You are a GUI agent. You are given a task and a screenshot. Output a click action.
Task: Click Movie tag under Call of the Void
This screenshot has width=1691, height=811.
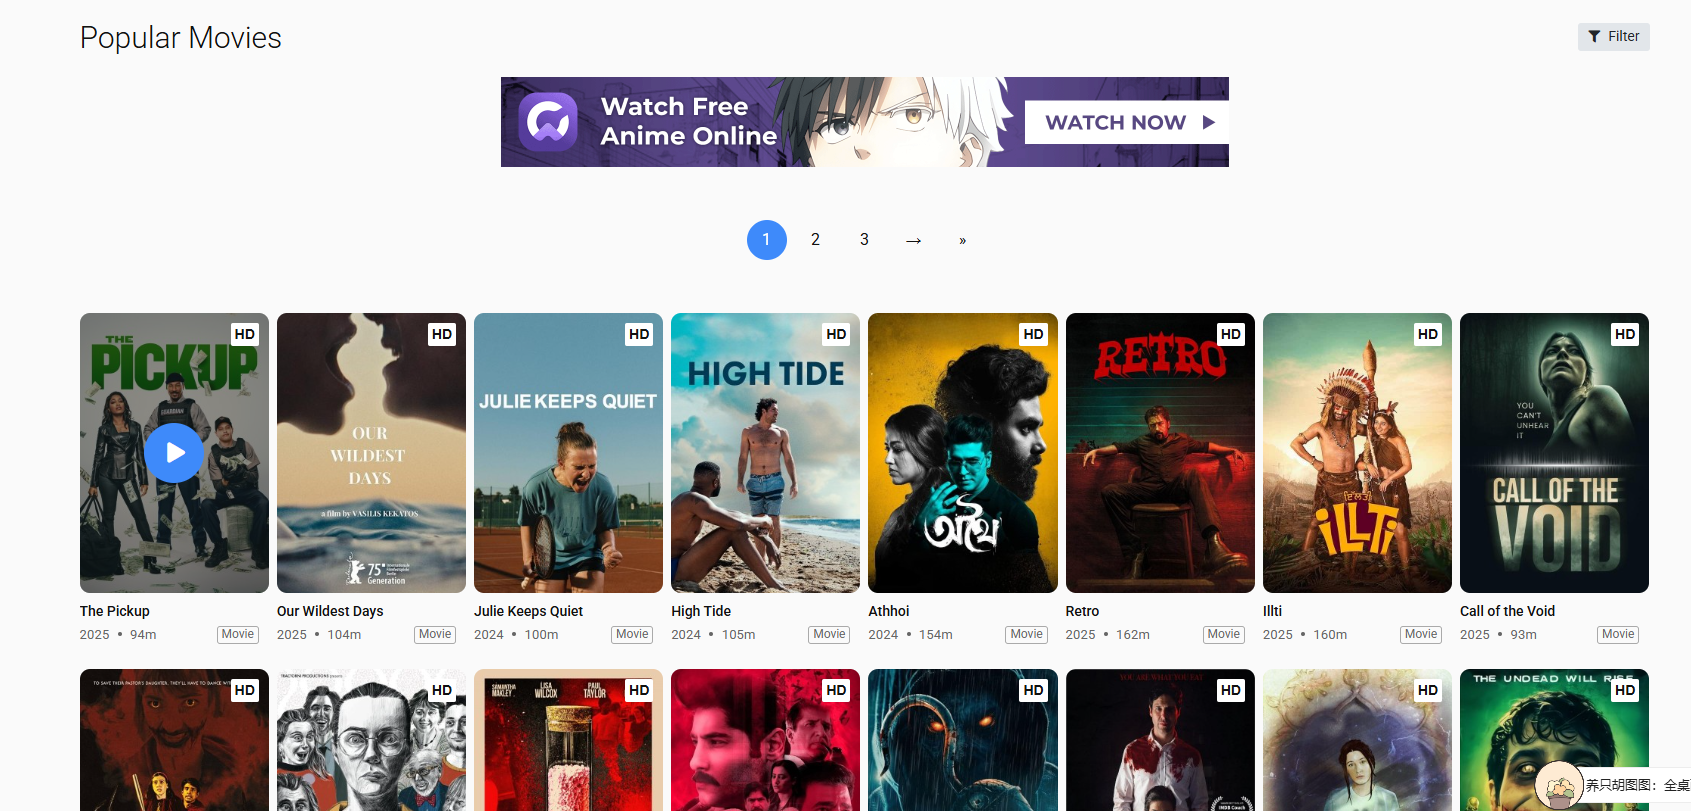(1618, 634)
